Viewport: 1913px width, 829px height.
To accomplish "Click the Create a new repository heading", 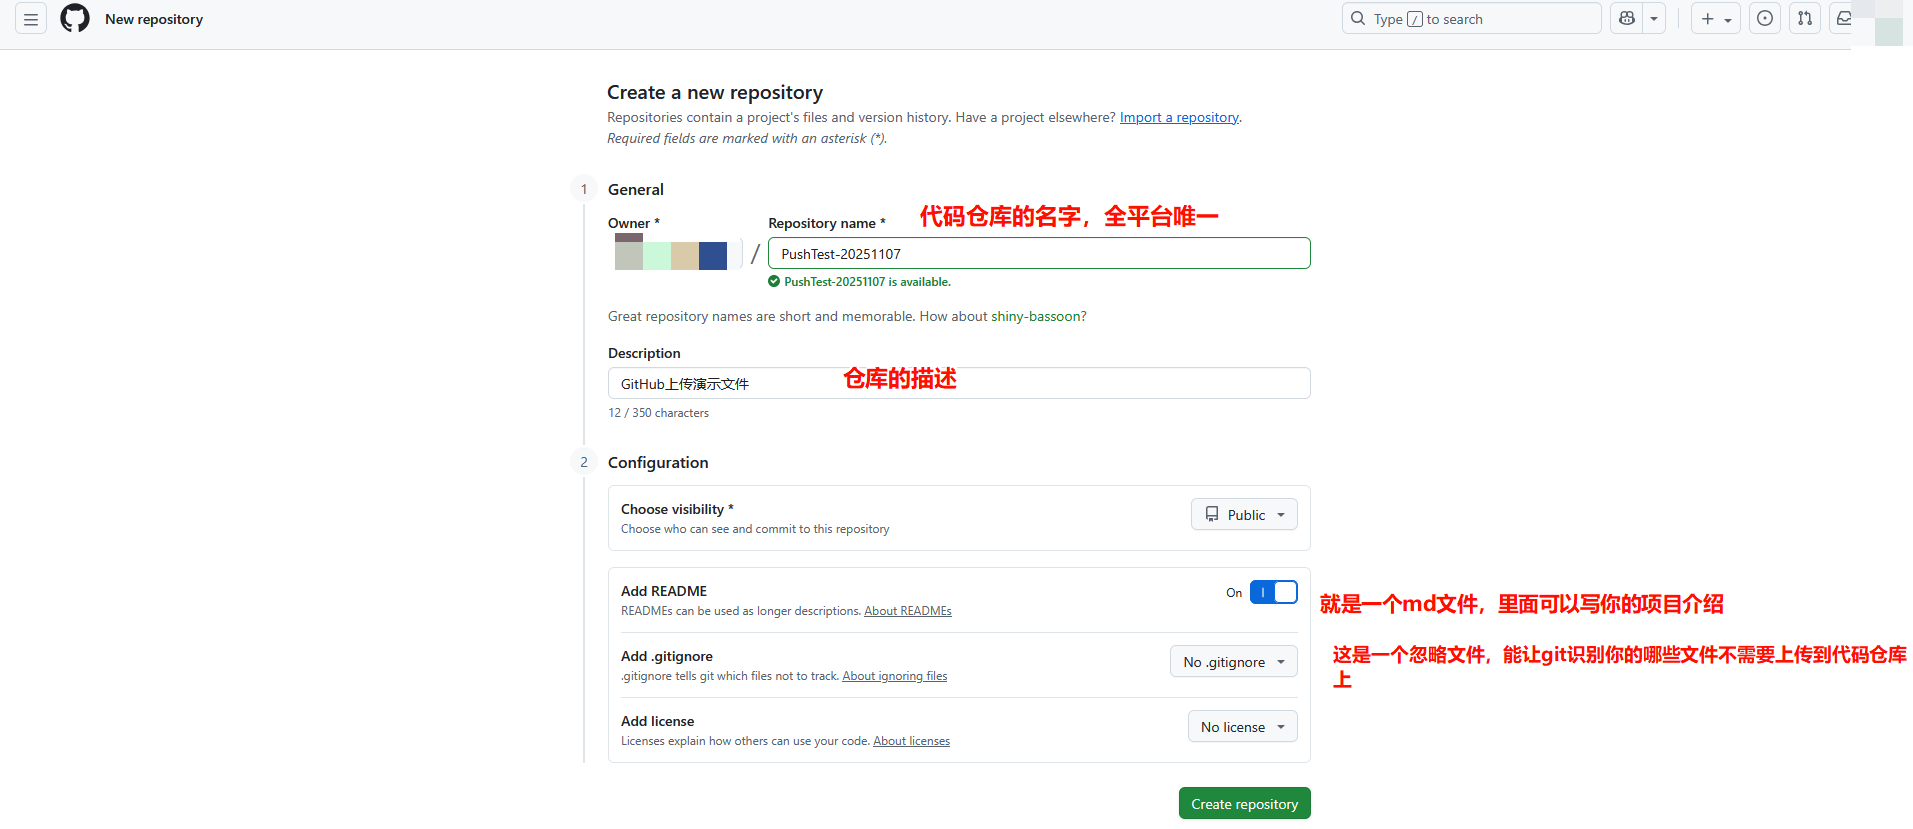I will pyautogui.click(x=715, y=92).
